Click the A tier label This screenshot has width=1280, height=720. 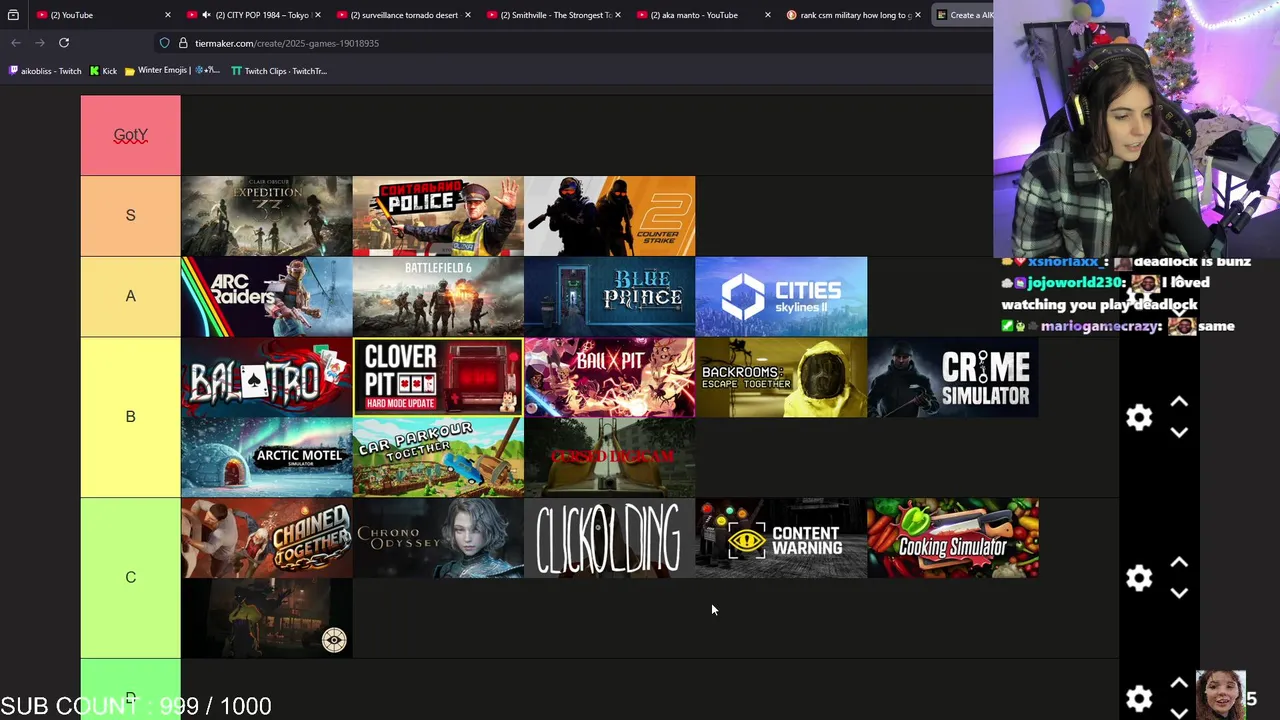click(x=130, y=296)
